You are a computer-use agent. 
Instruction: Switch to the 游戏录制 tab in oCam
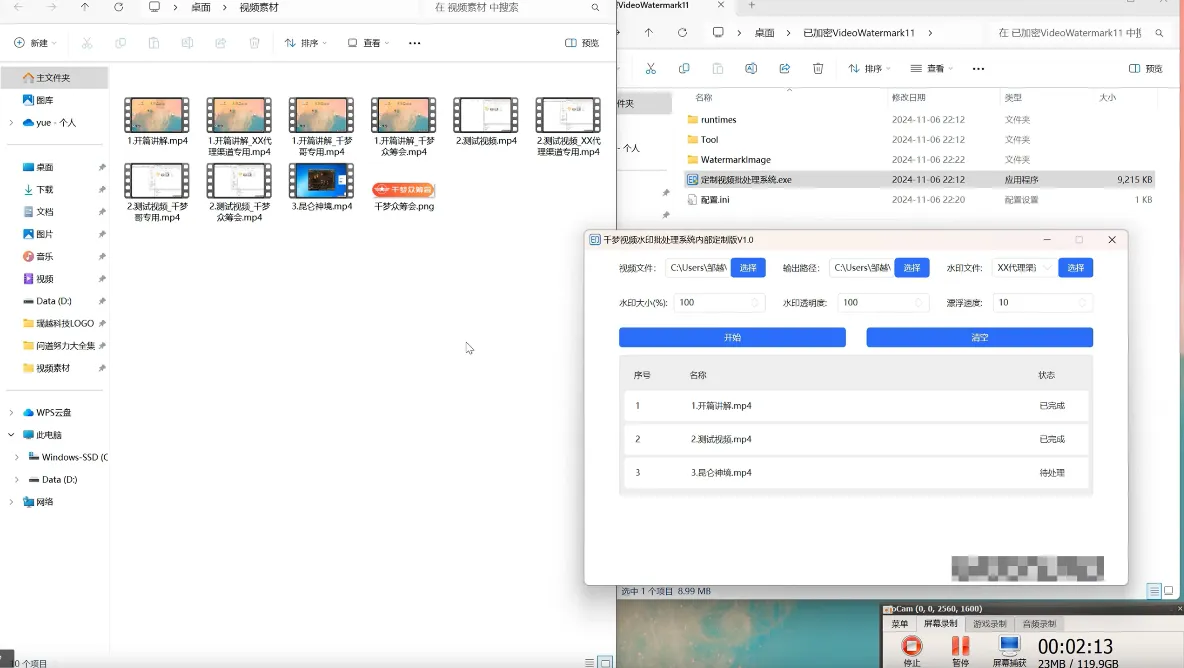(989, 624)
